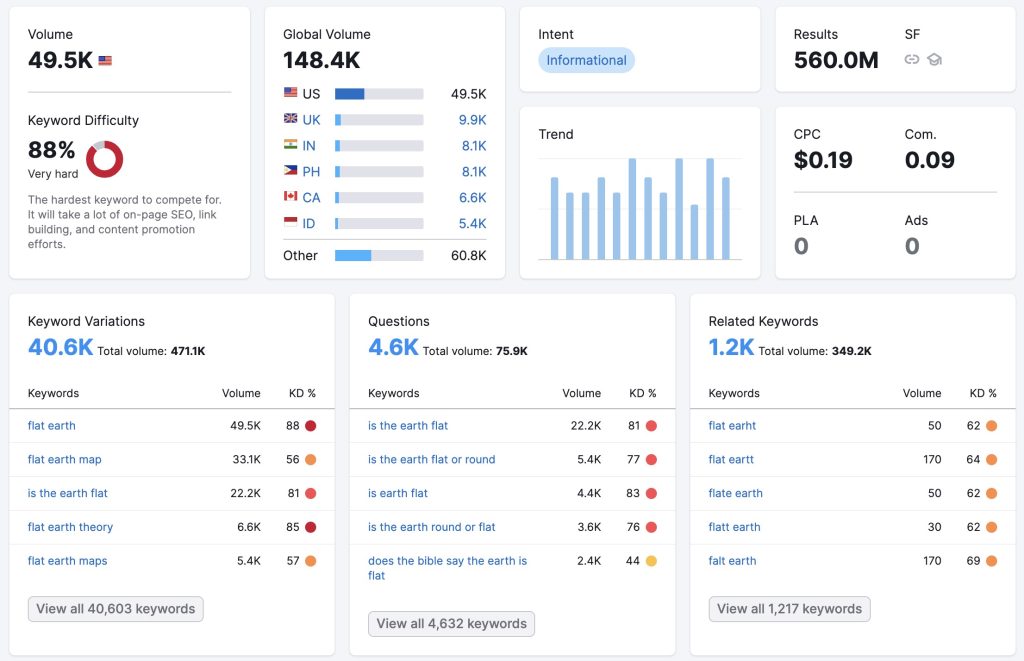The width and height of the screenshot is (1024, 661).
Task: Click the yellow KD dot for bible question
Action: pos(651,561)
